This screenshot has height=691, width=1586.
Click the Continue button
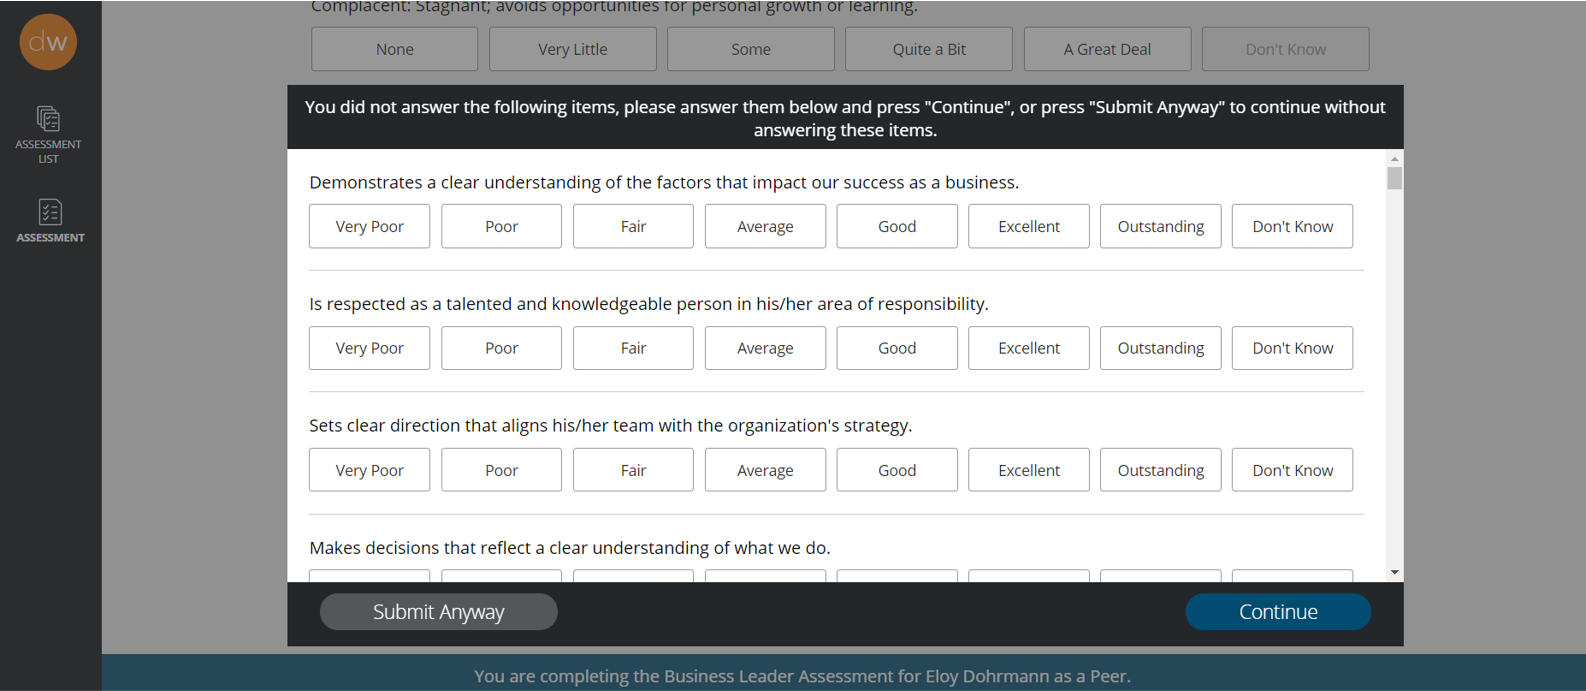click(1278, 612)
